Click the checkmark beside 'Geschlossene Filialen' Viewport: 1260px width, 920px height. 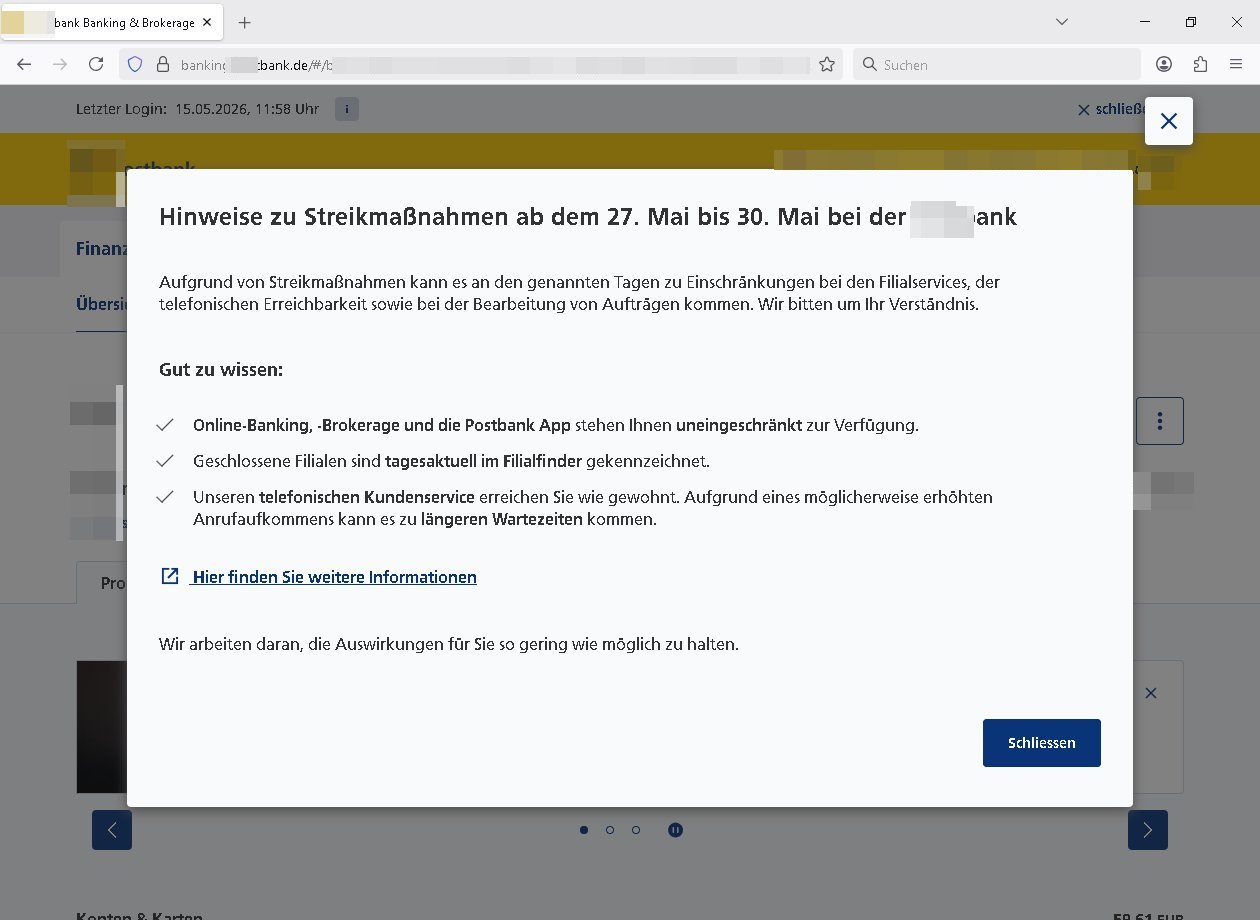[165, 461]
